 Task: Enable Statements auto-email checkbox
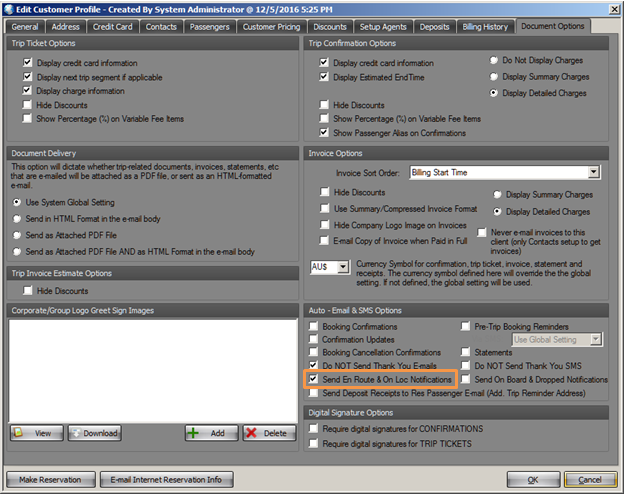pos(466,352)
